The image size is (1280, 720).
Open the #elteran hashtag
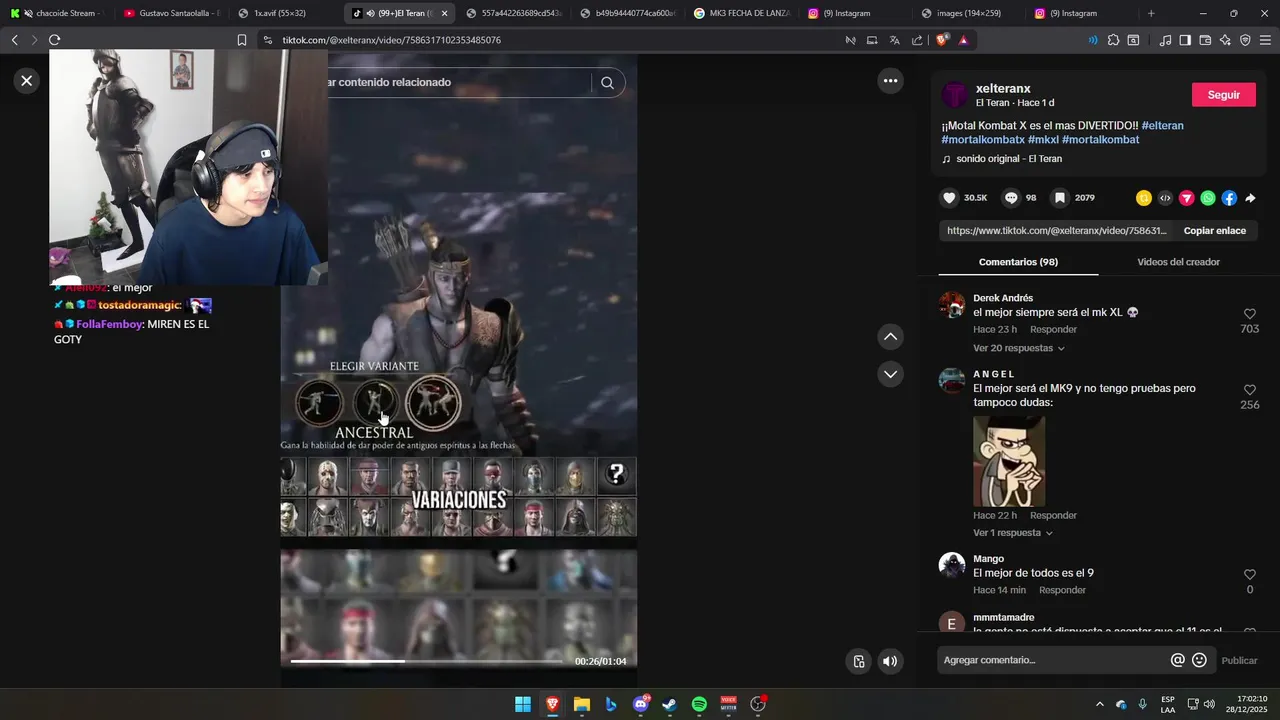click(1162, 125)
